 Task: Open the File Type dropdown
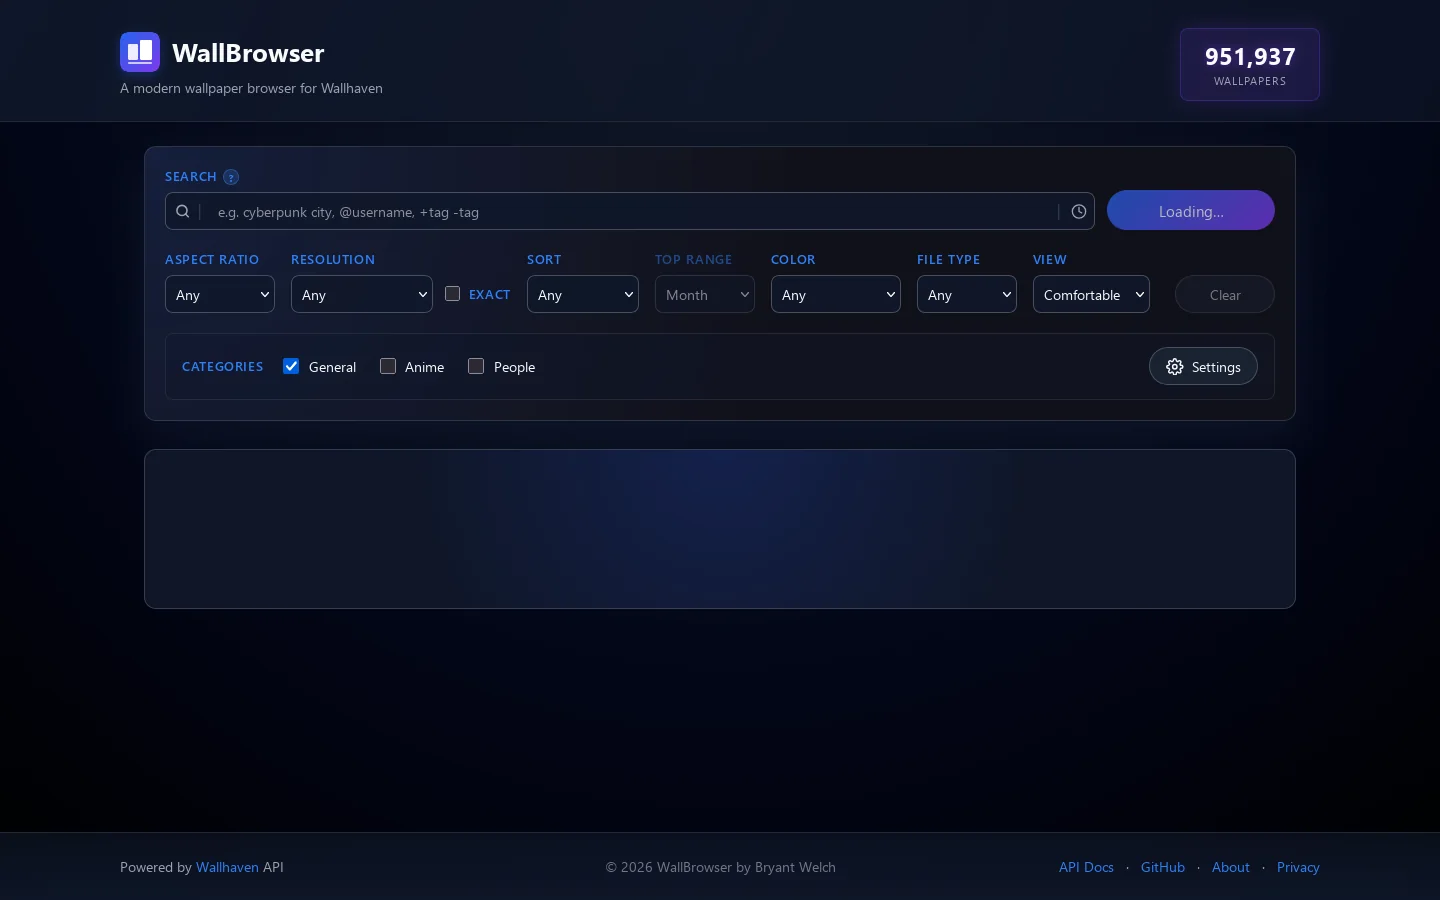point(967,294)
